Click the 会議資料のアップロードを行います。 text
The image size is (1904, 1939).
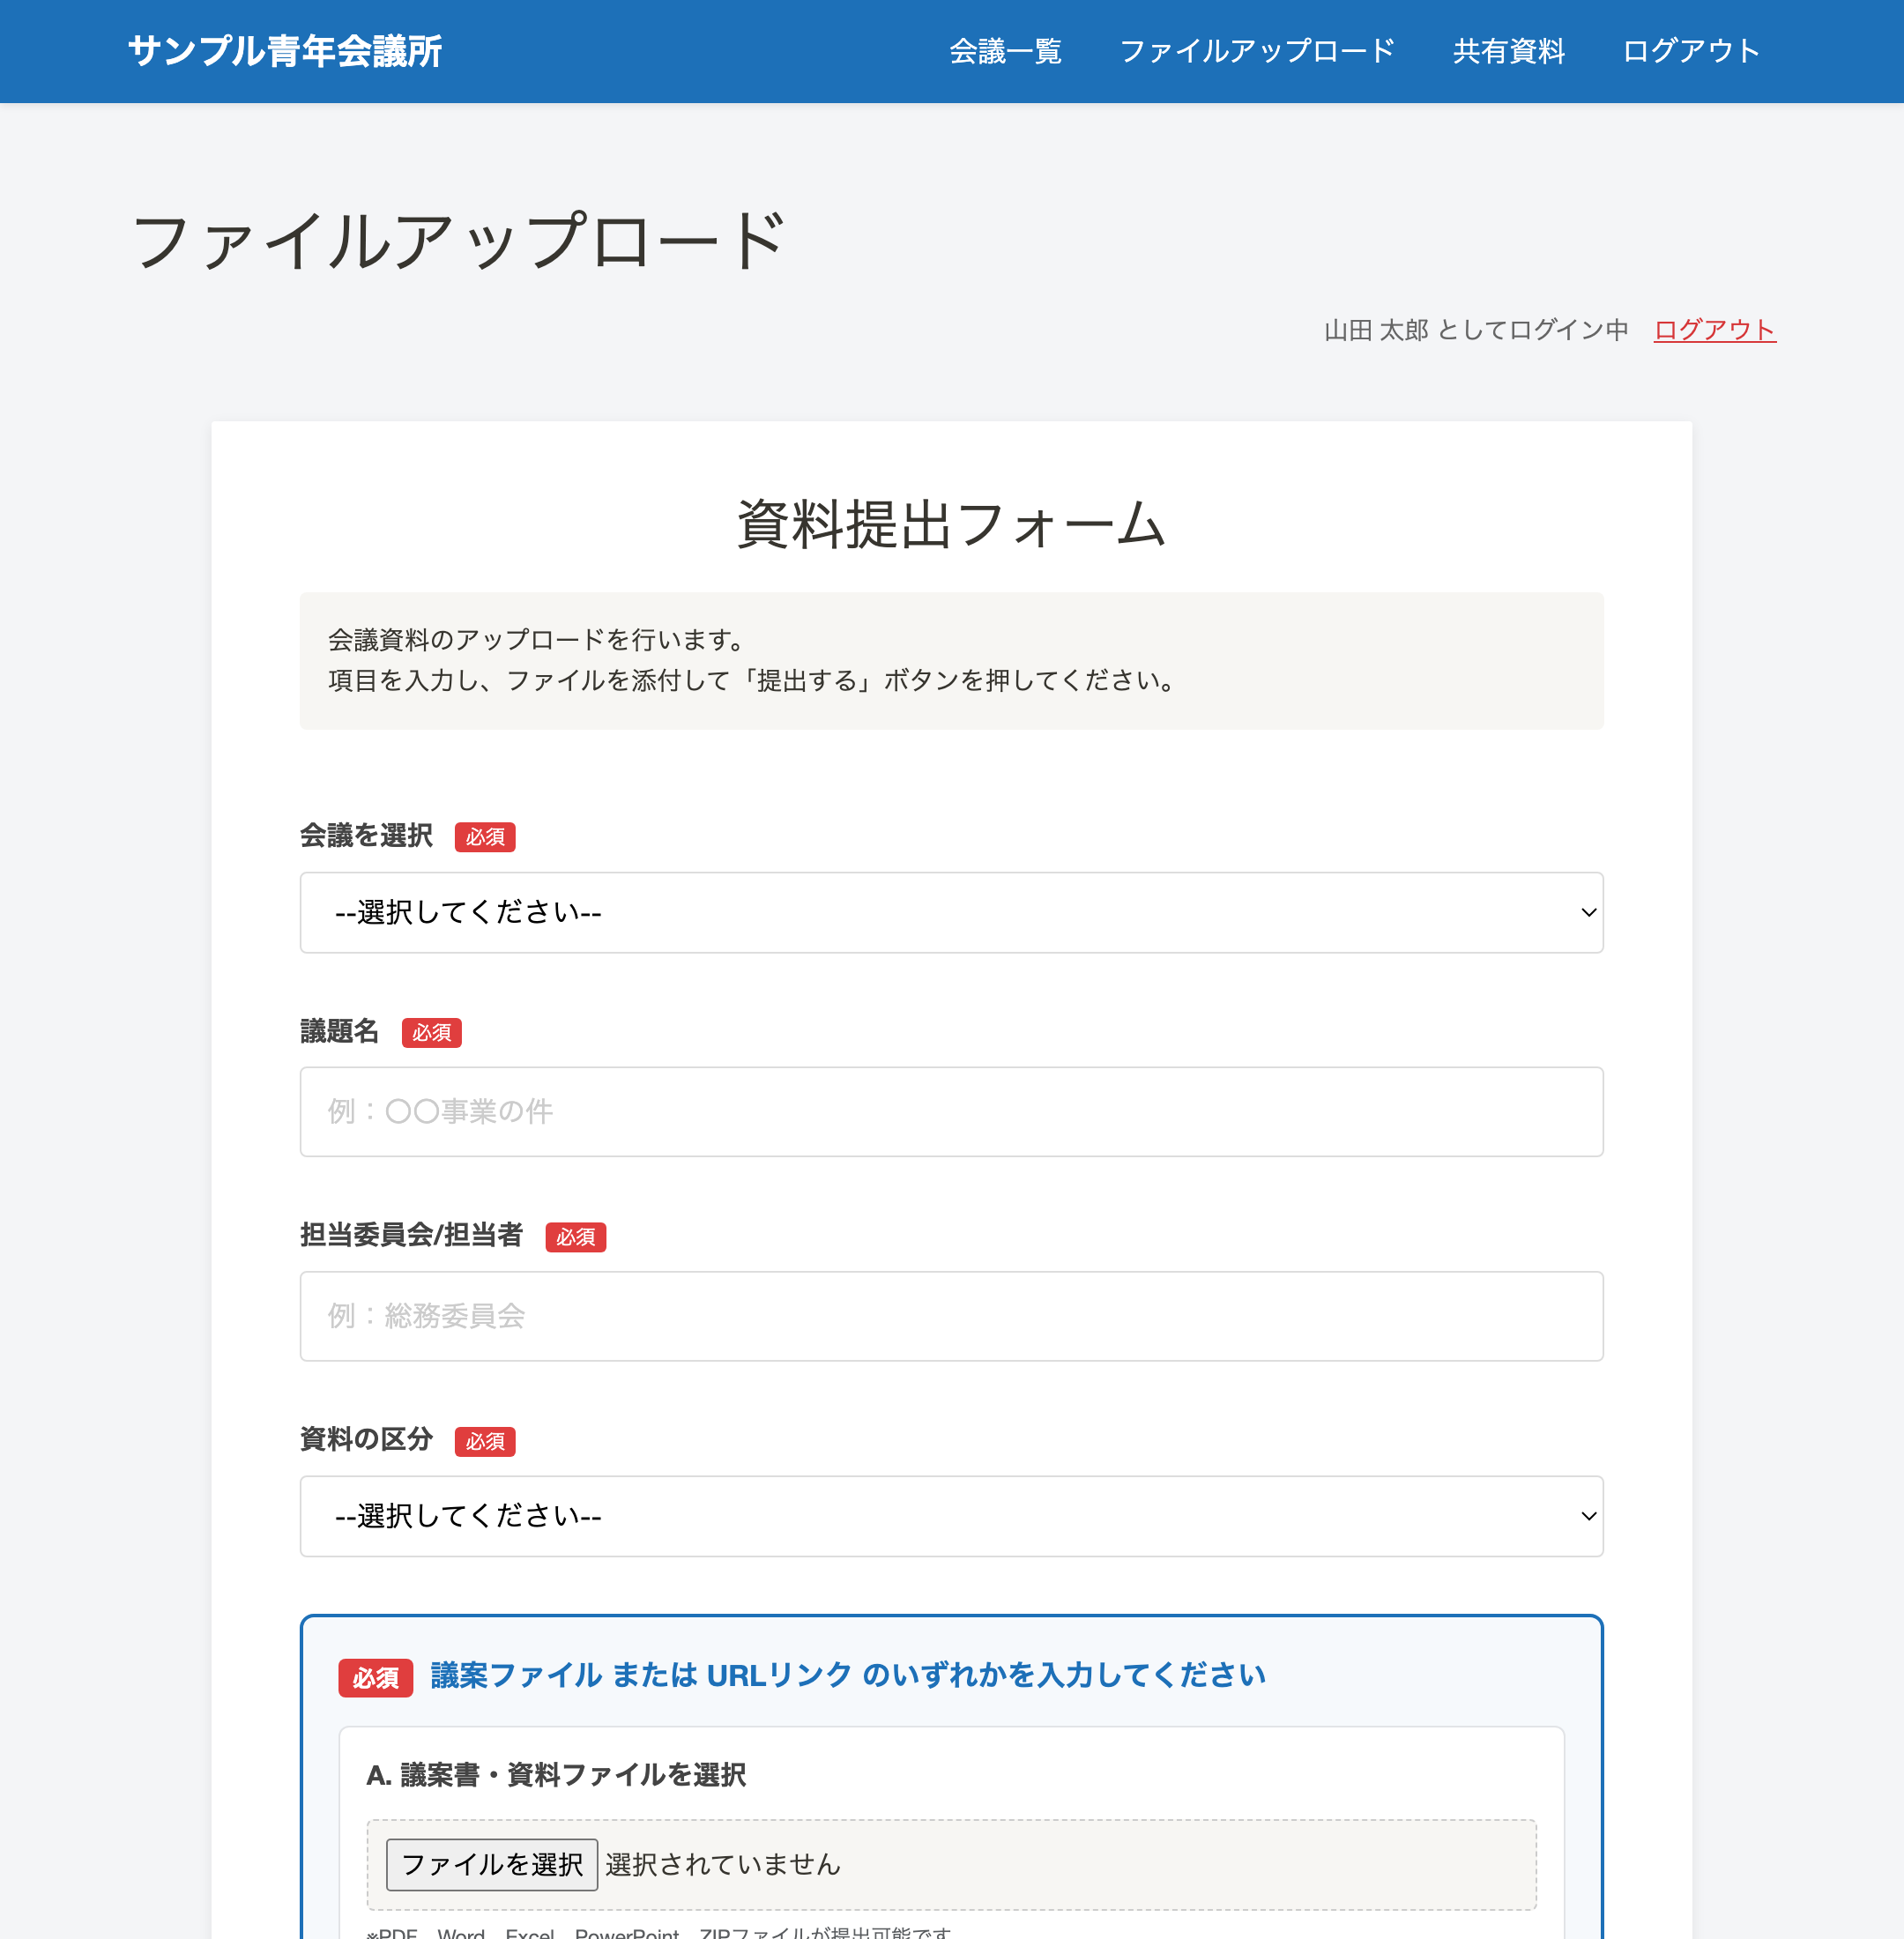point(537,640)
